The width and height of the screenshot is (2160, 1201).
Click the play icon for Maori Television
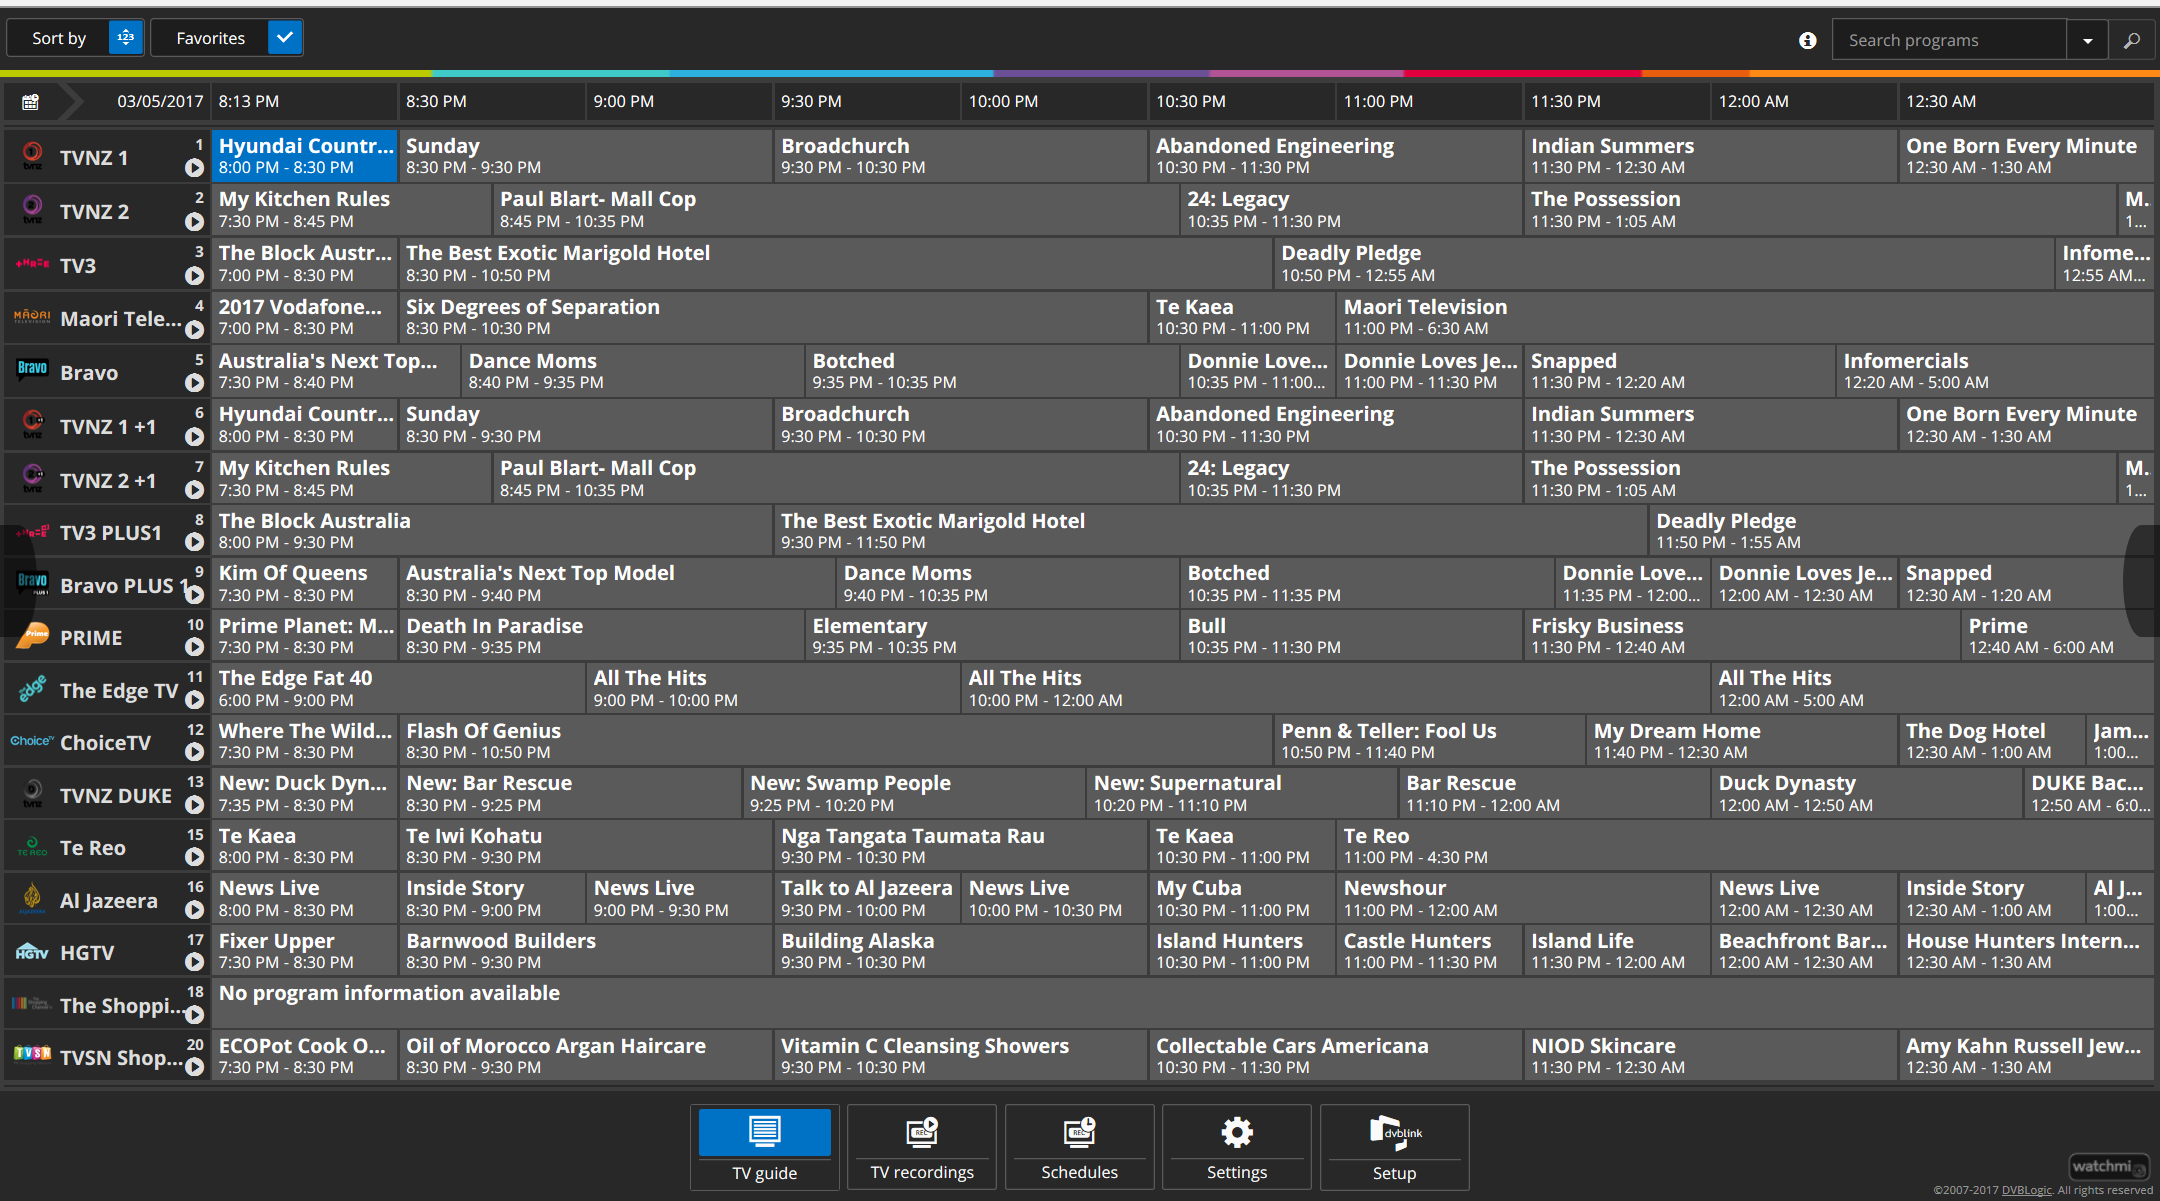click(195, 330)
